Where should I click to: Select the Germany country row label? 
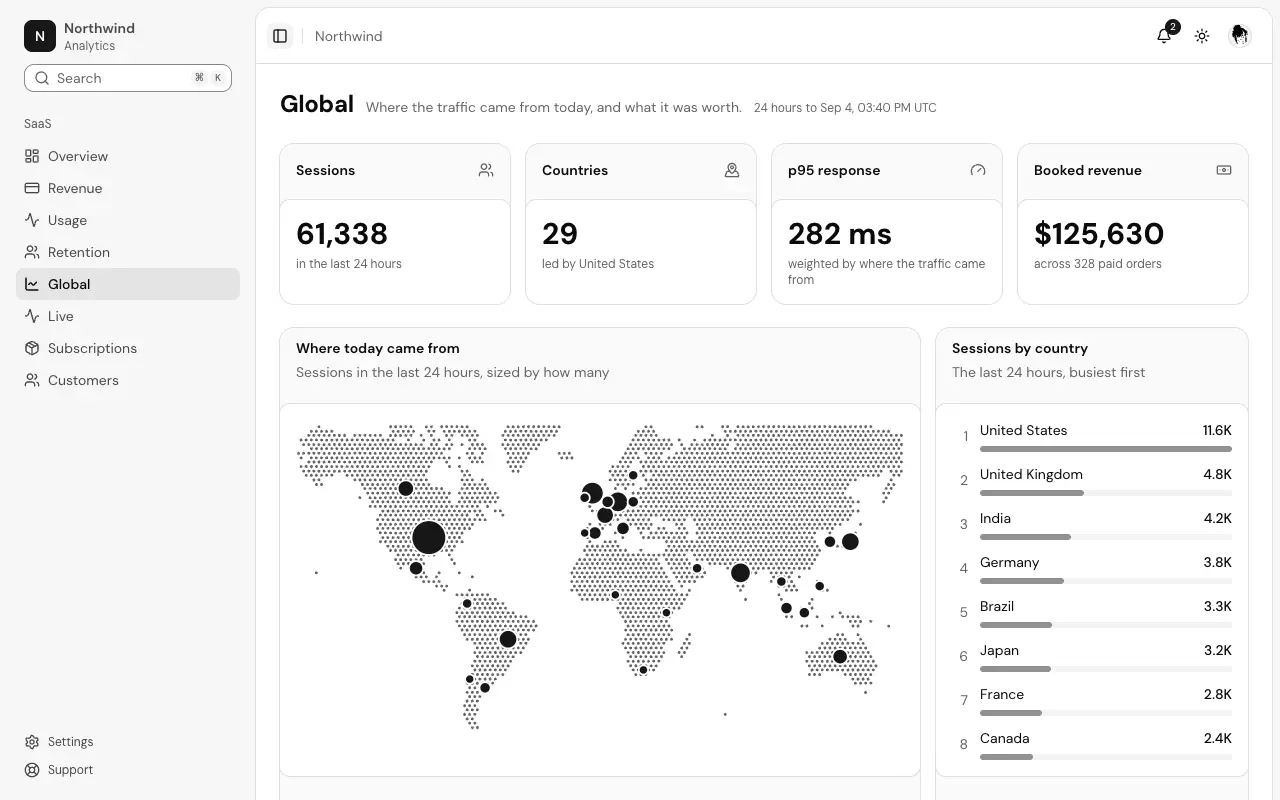pos(1009,562)
